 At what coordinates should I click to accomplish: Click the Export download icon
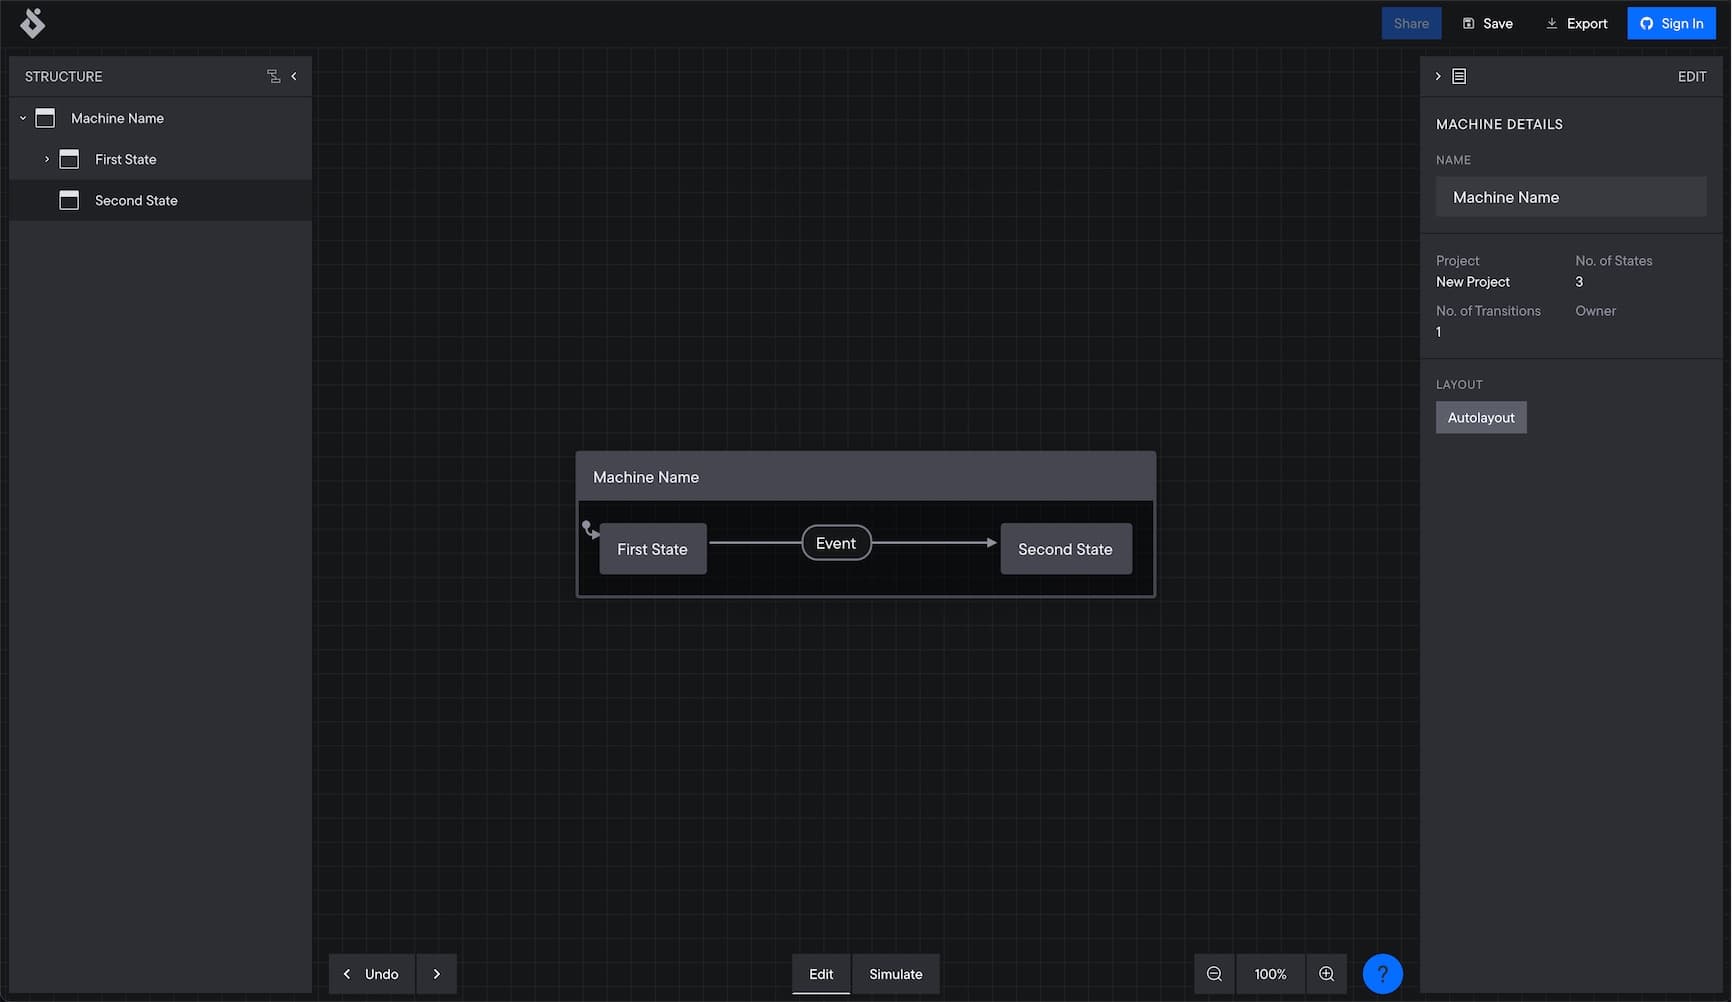[x=1551, y=23]
